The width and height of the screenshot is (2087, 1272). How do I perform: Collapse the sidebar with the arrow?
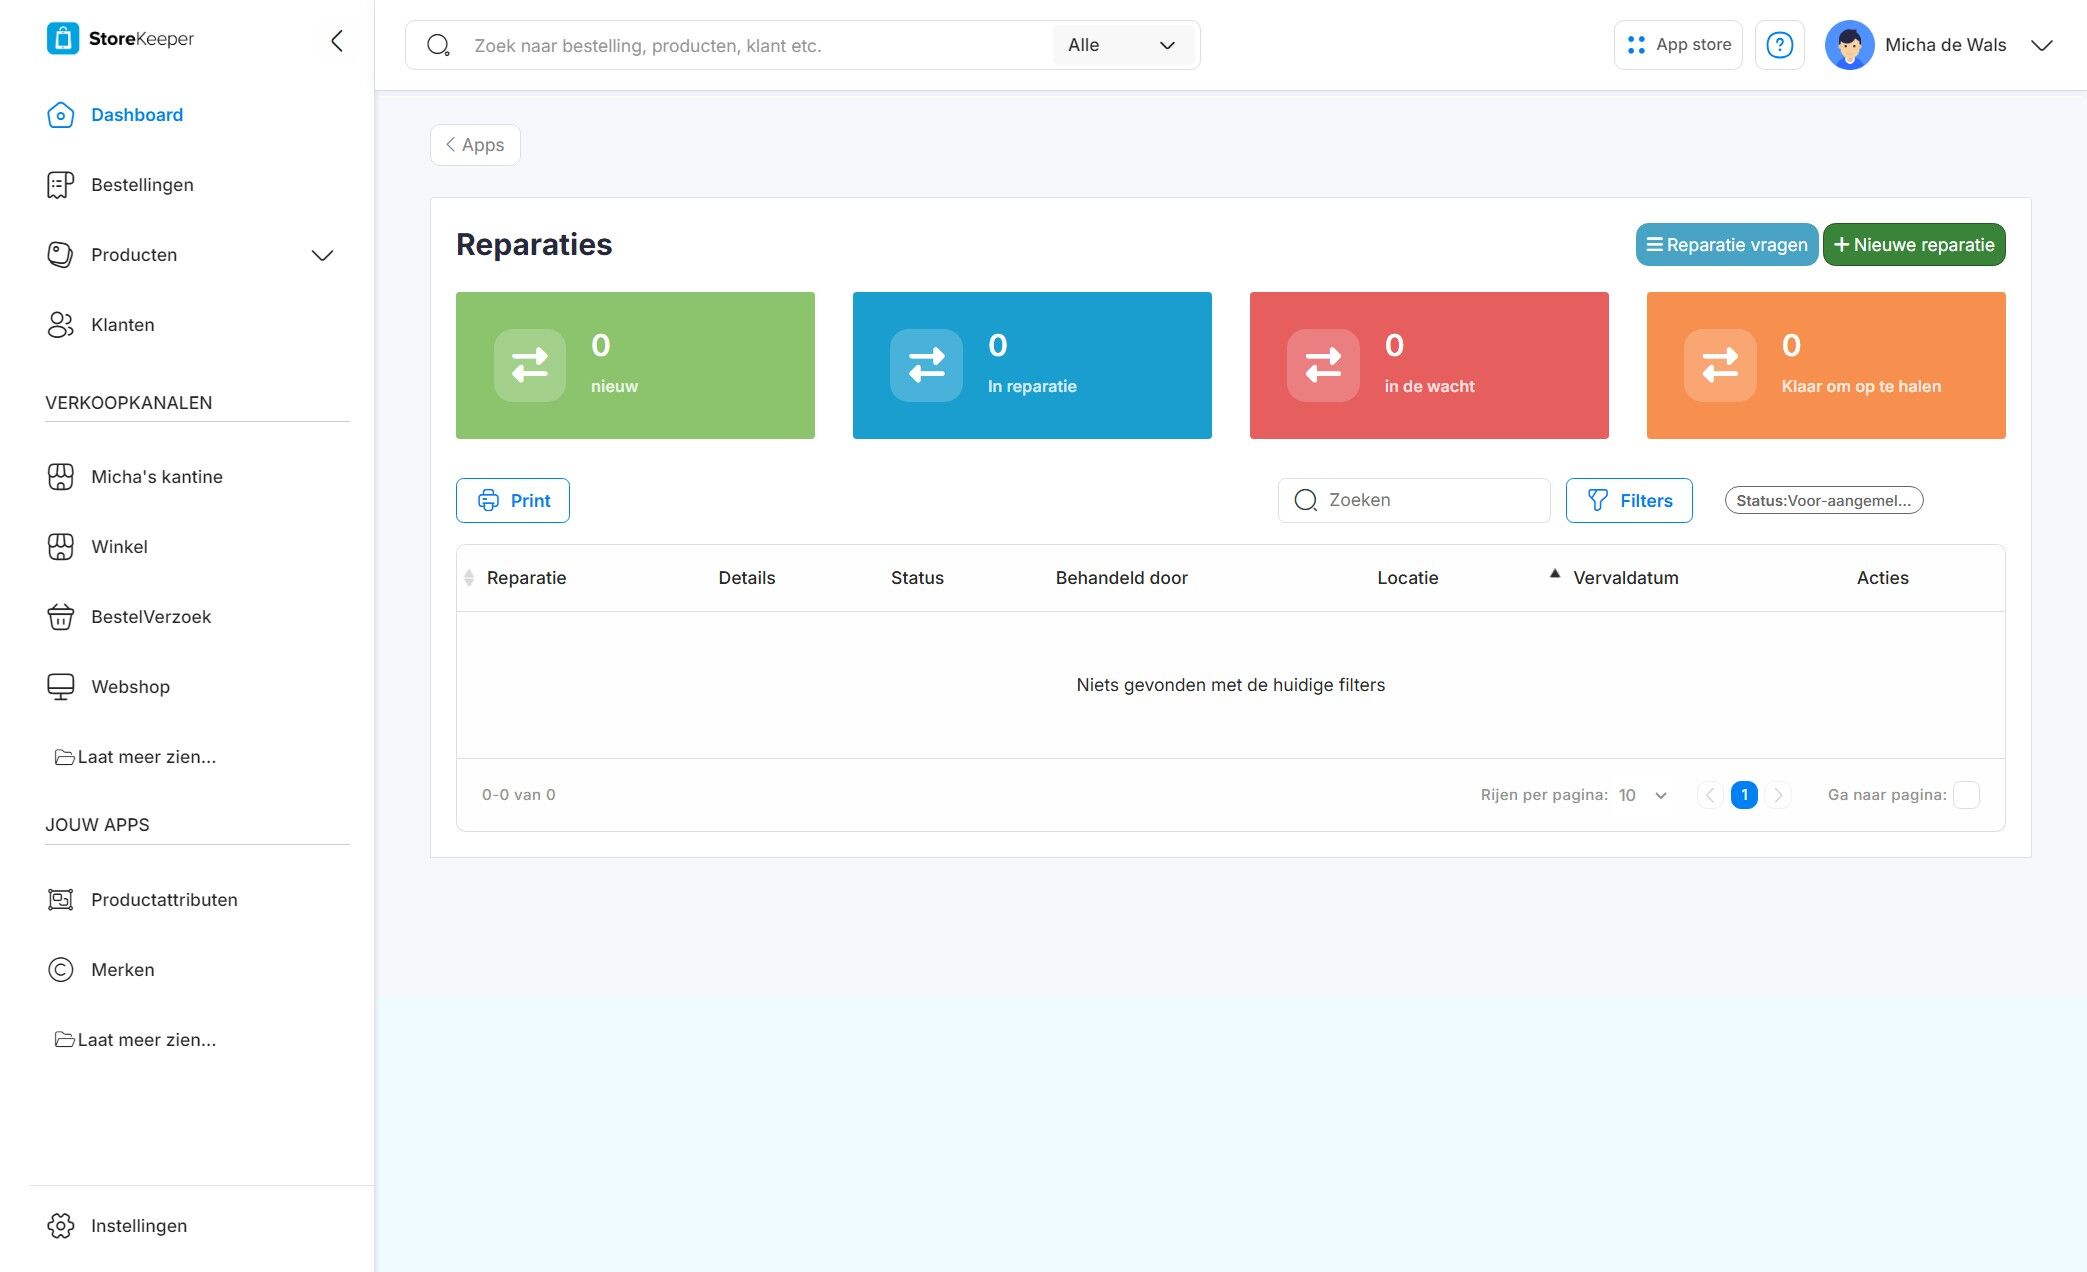coord(337,41)
